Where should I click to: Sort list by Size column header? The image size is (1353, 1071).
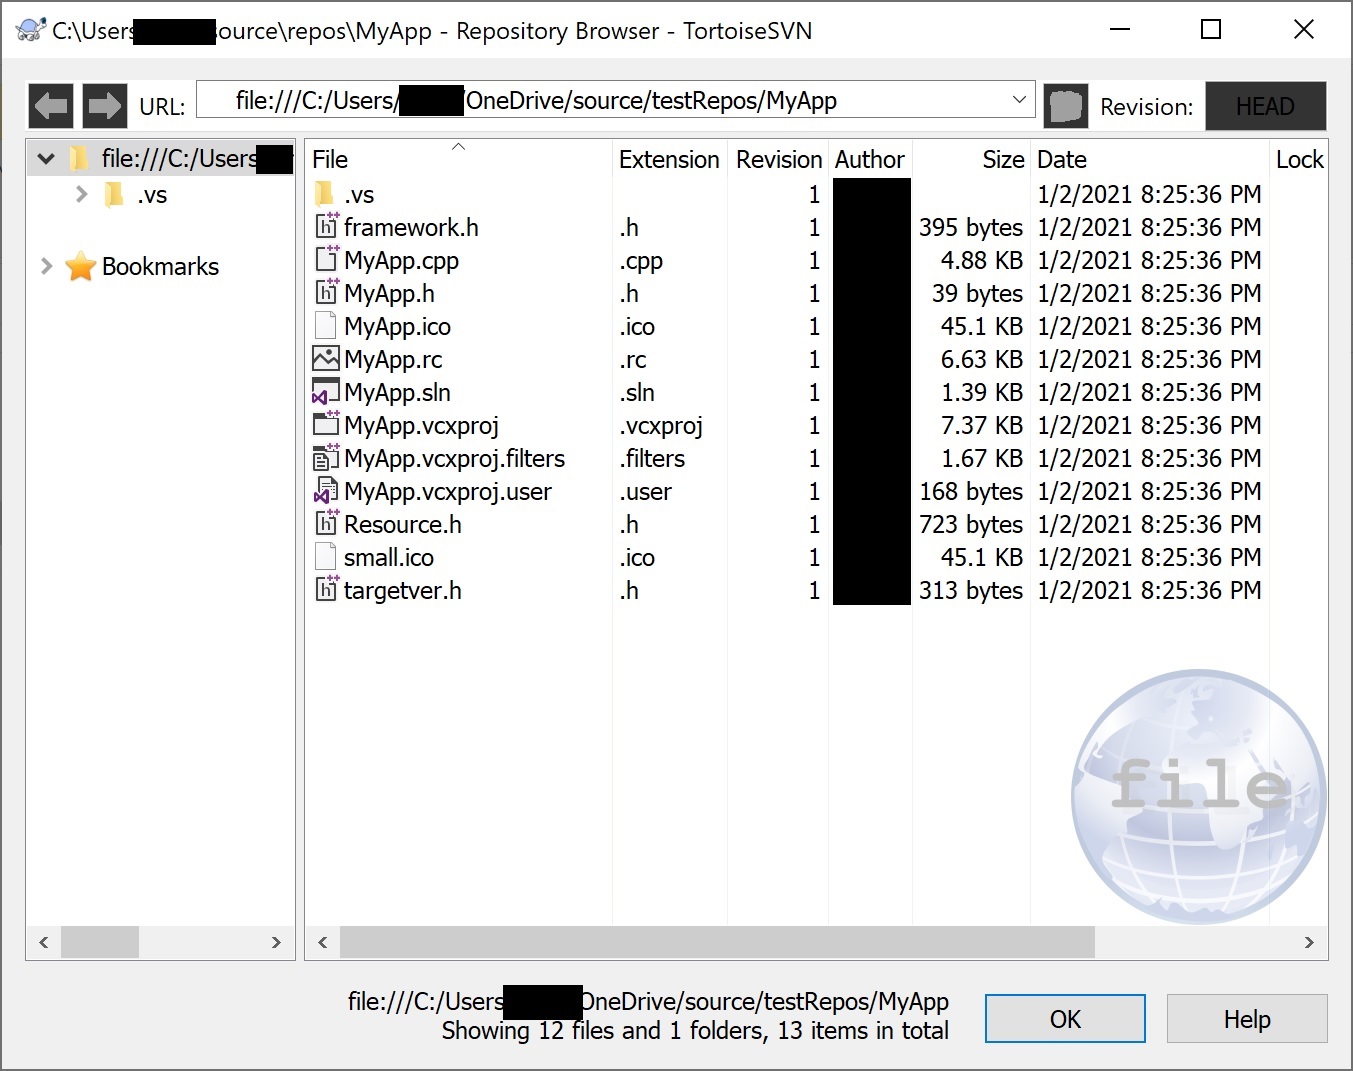click(x=1002, y=160)
